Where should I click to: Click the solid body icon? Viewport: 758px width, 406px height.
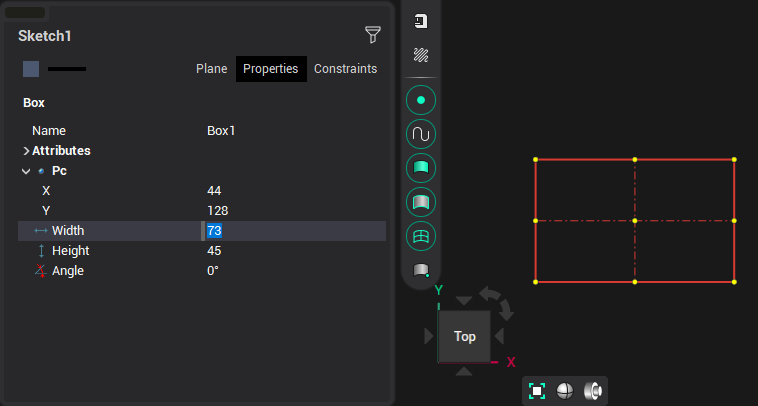coord(421,270)
